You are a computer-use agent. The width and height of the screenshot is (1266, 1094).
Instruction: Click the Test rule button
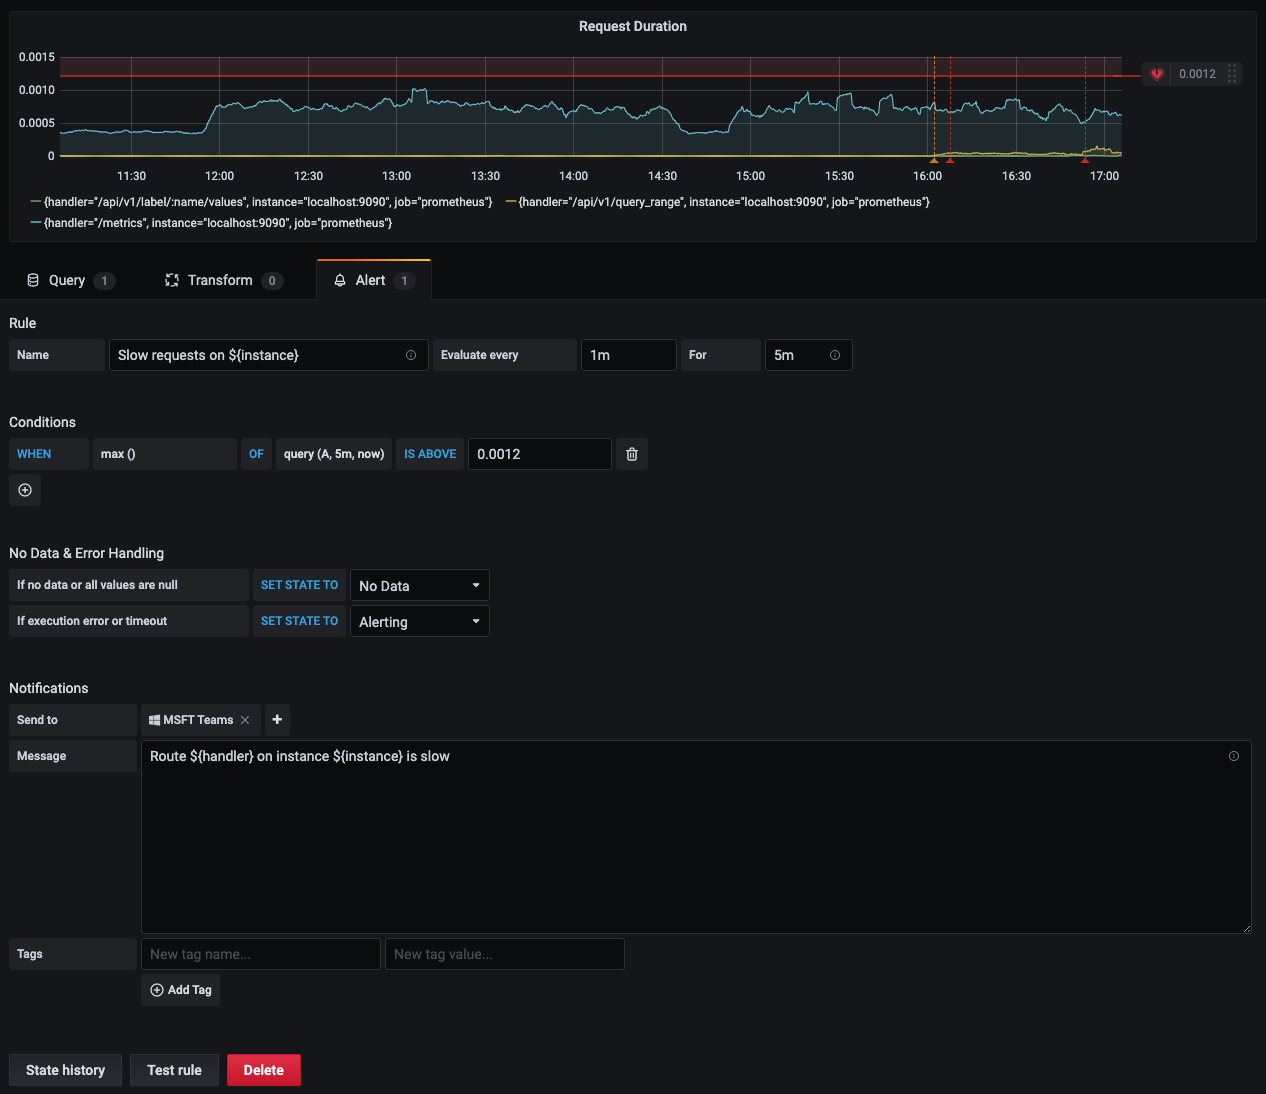coord(174,1070)
